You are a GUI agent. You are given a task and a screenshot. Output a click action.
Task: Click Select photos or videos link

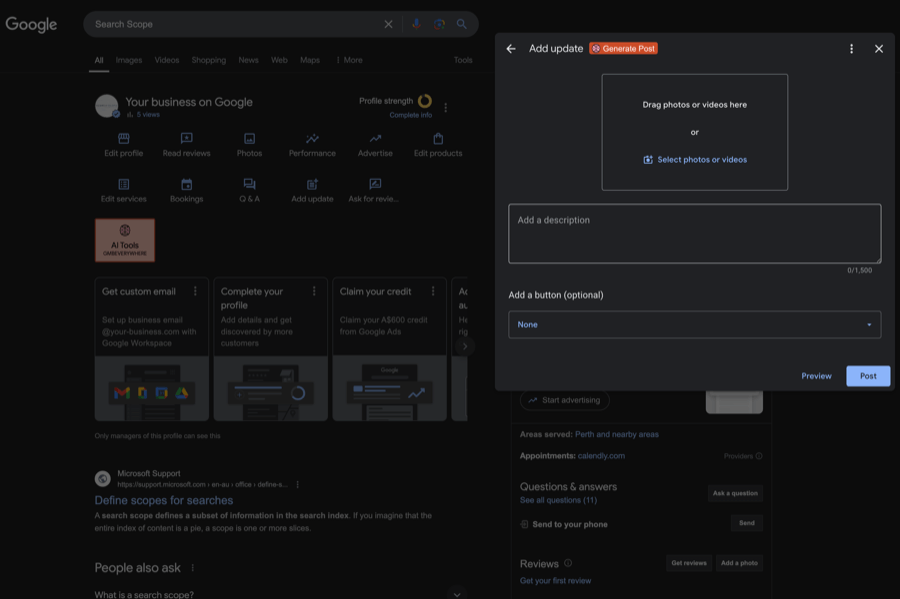click(695, 160)
